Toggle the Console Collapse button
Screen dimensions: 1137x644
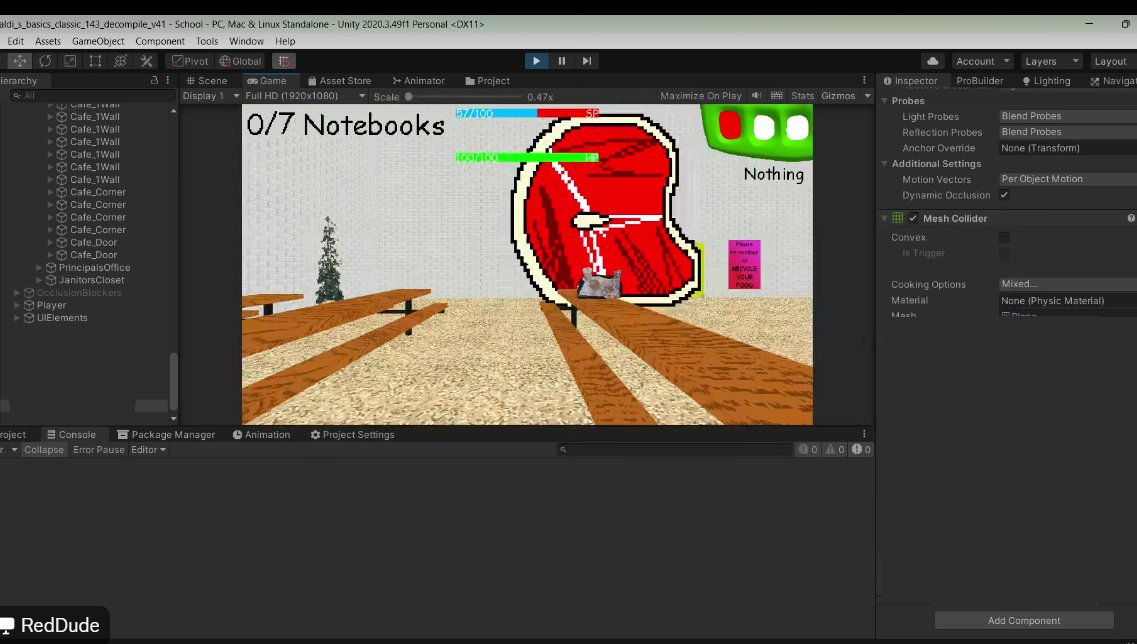click(x=44, y=450)
